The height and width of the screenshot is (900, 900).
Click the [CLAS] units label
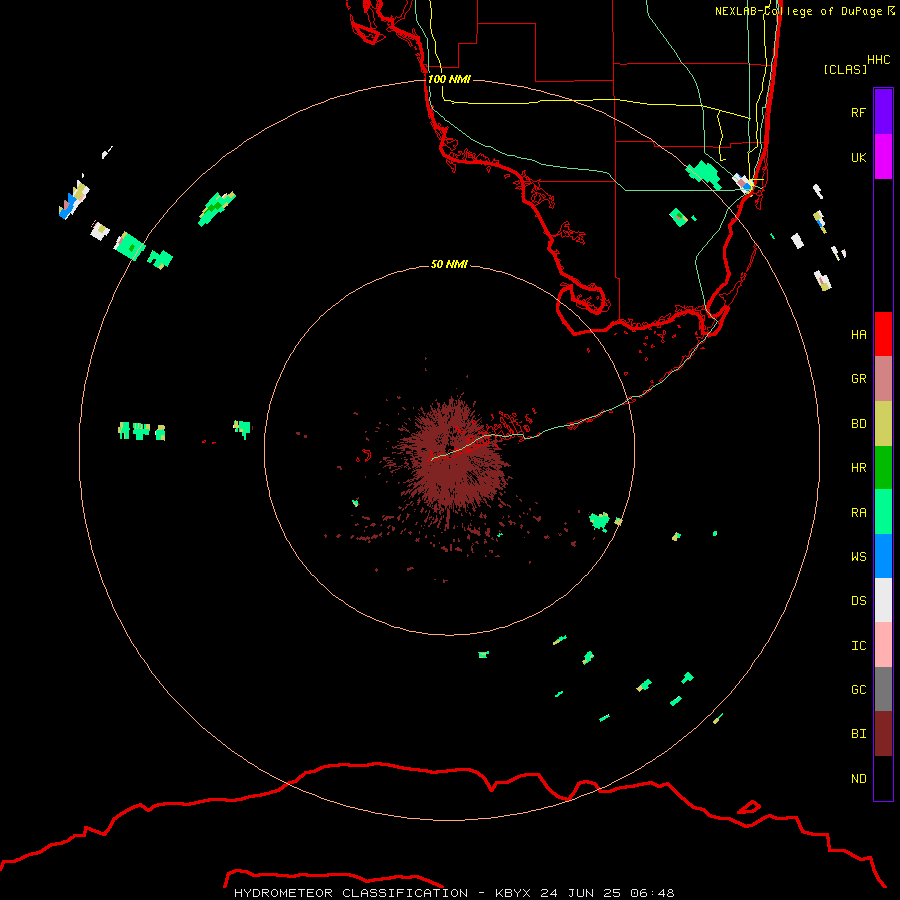845,70
